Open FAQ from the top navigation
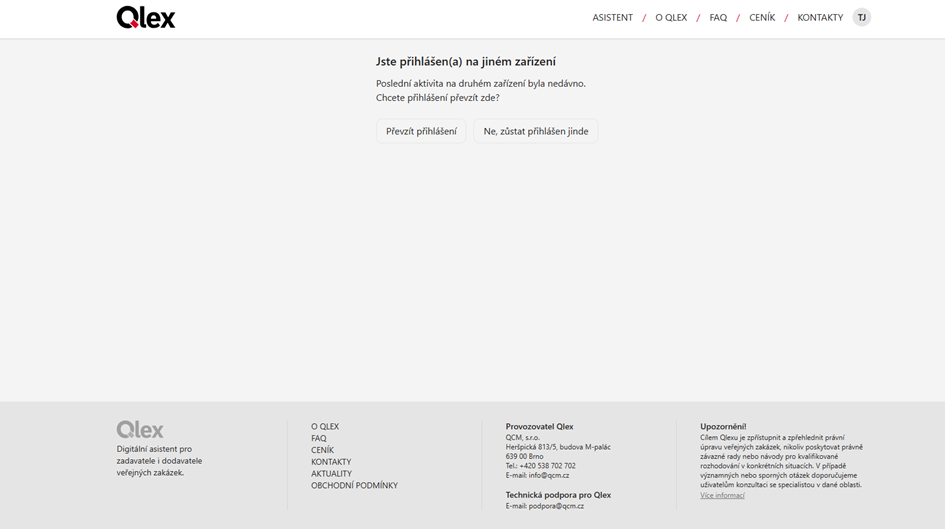This screenshot has width=945, height=529. click(x=718, y=18)
